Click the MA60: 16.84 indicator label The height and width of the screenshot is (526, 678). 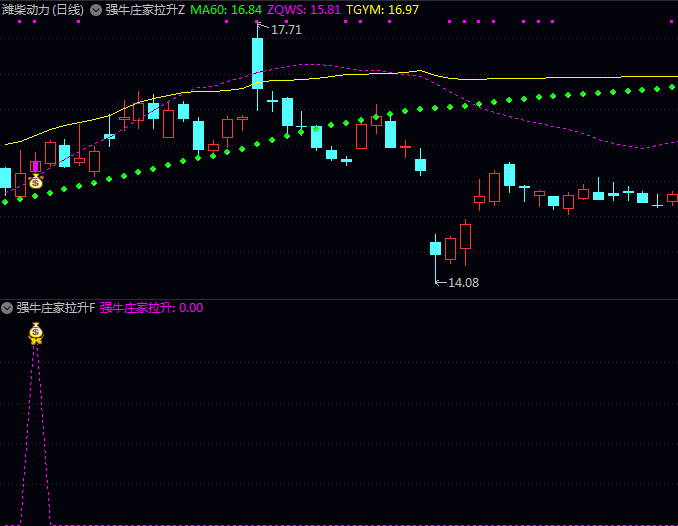[226, 9]
